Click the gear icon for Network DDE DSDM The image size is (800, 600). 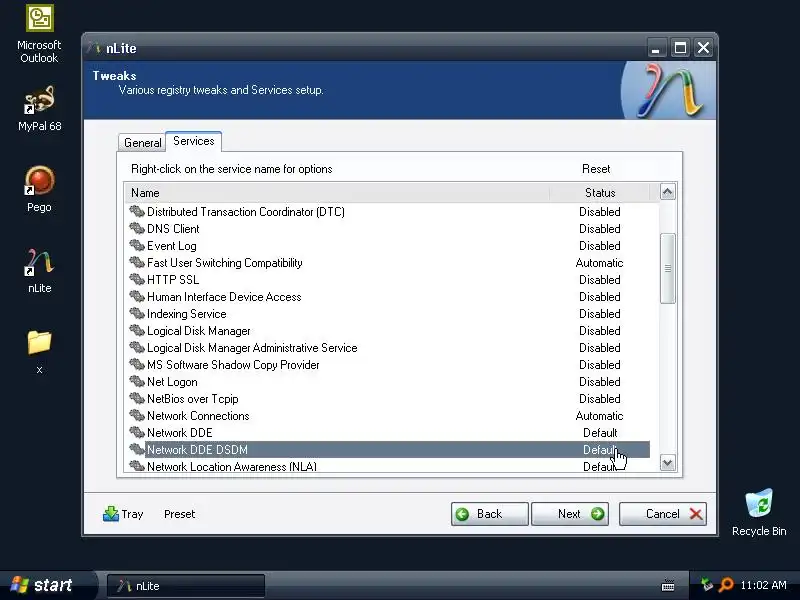click(x=137, y=449)
